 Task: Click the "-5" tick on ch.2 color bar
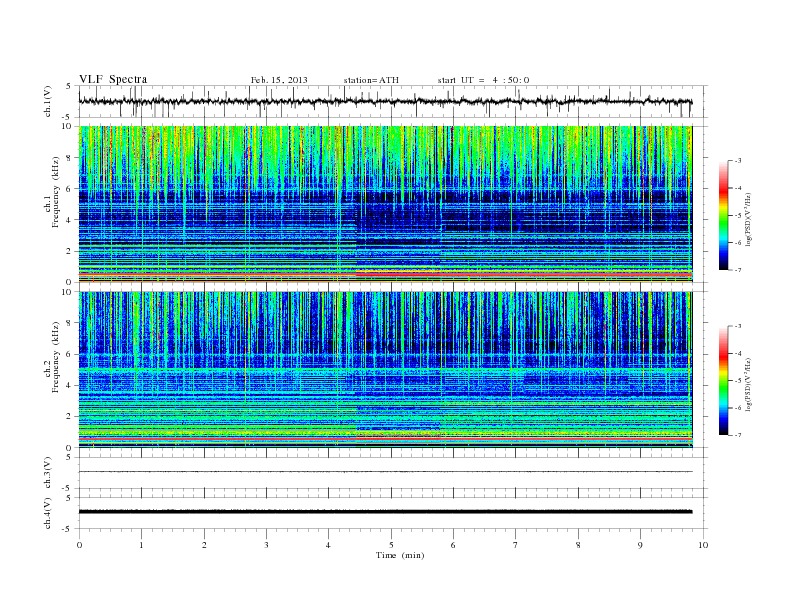(x=737, y=380)
